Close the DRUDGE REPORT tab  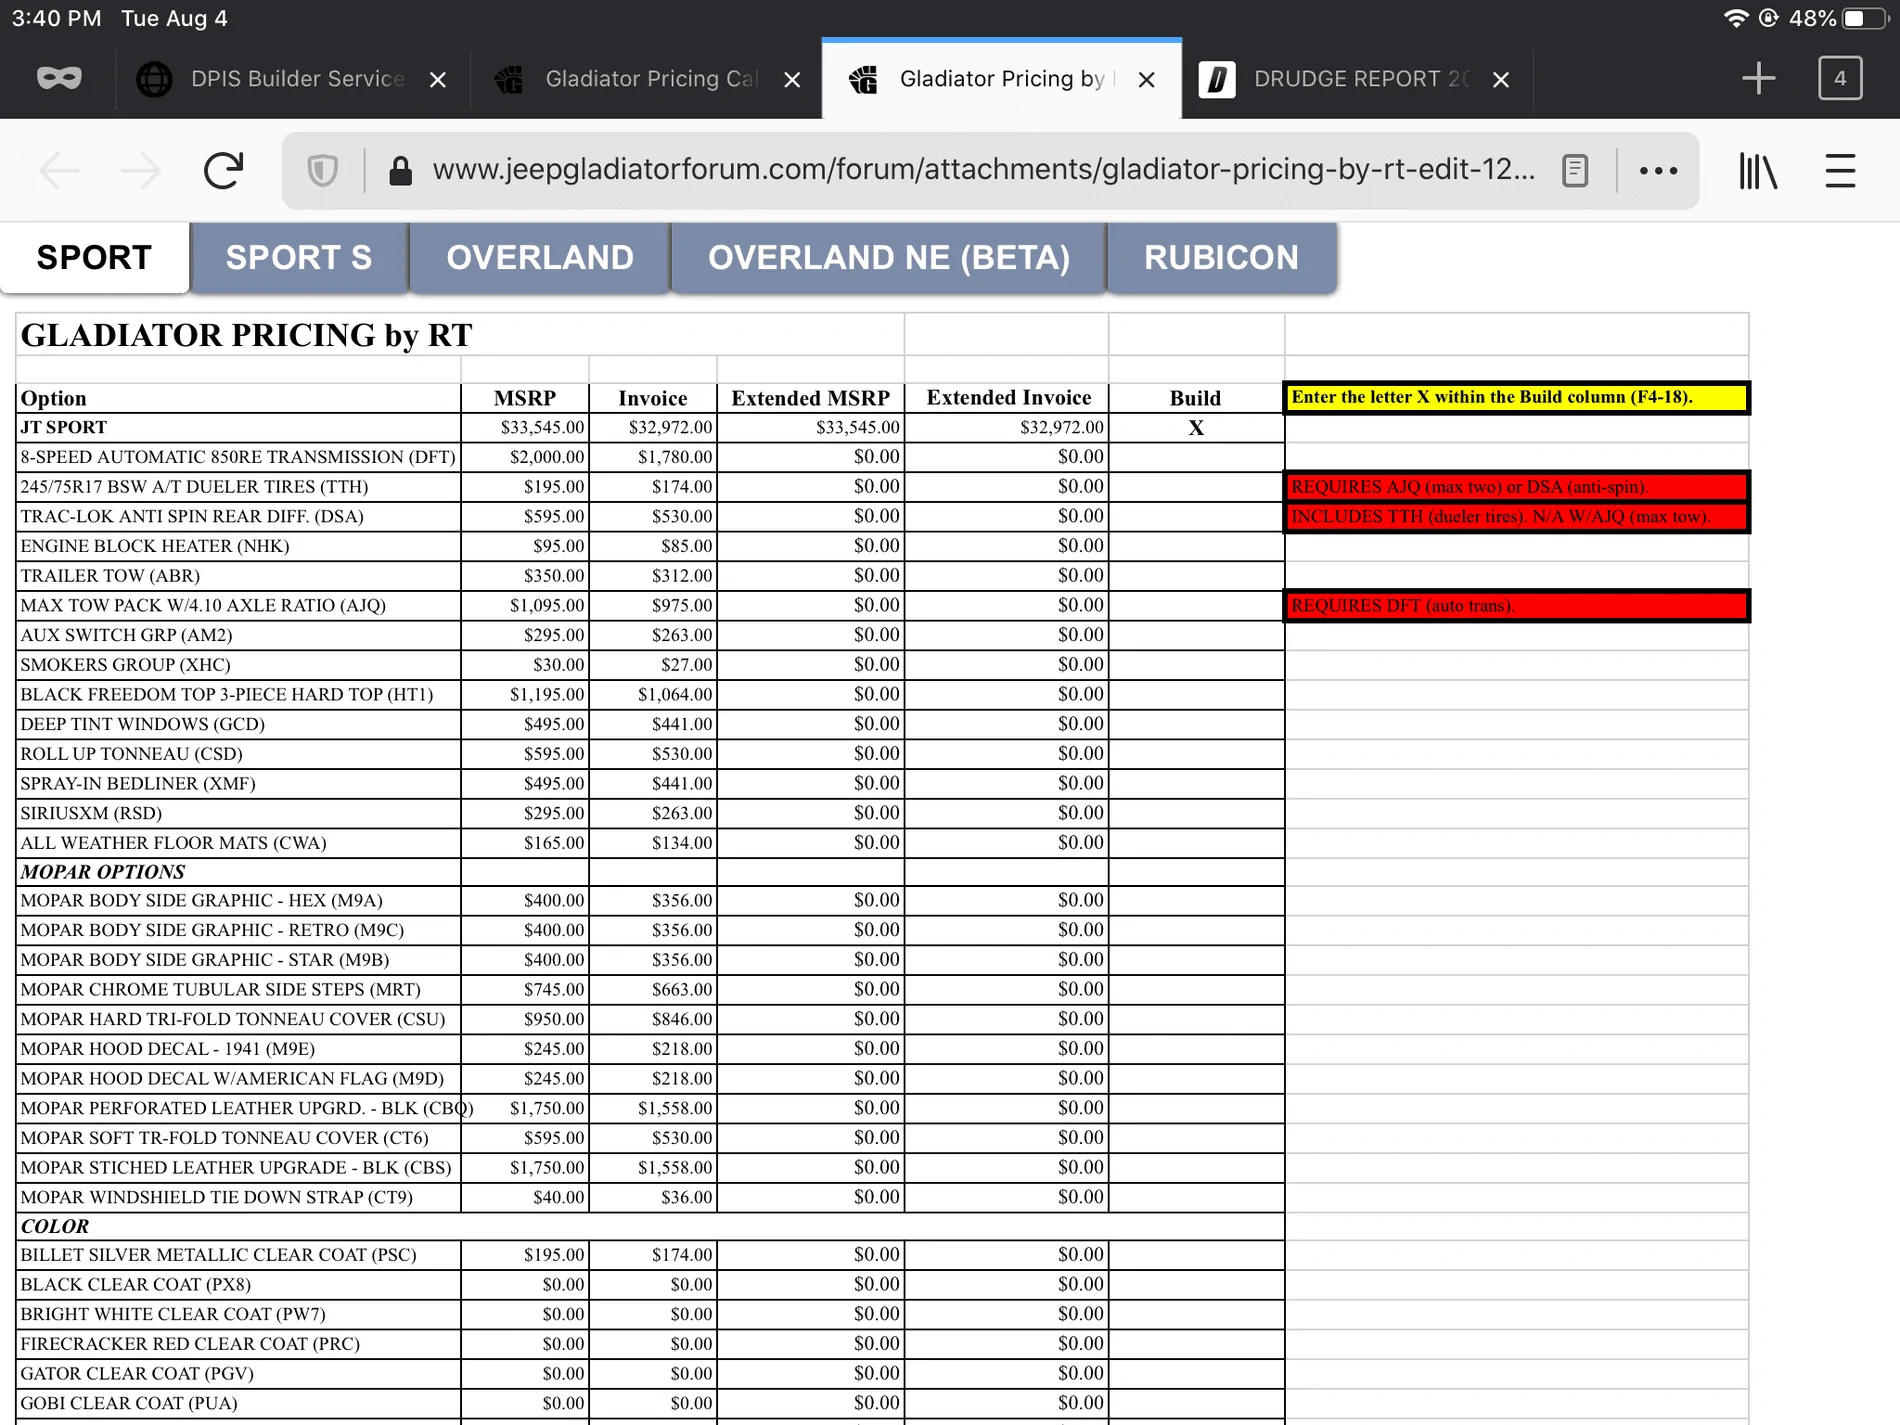pos(1501,80)
